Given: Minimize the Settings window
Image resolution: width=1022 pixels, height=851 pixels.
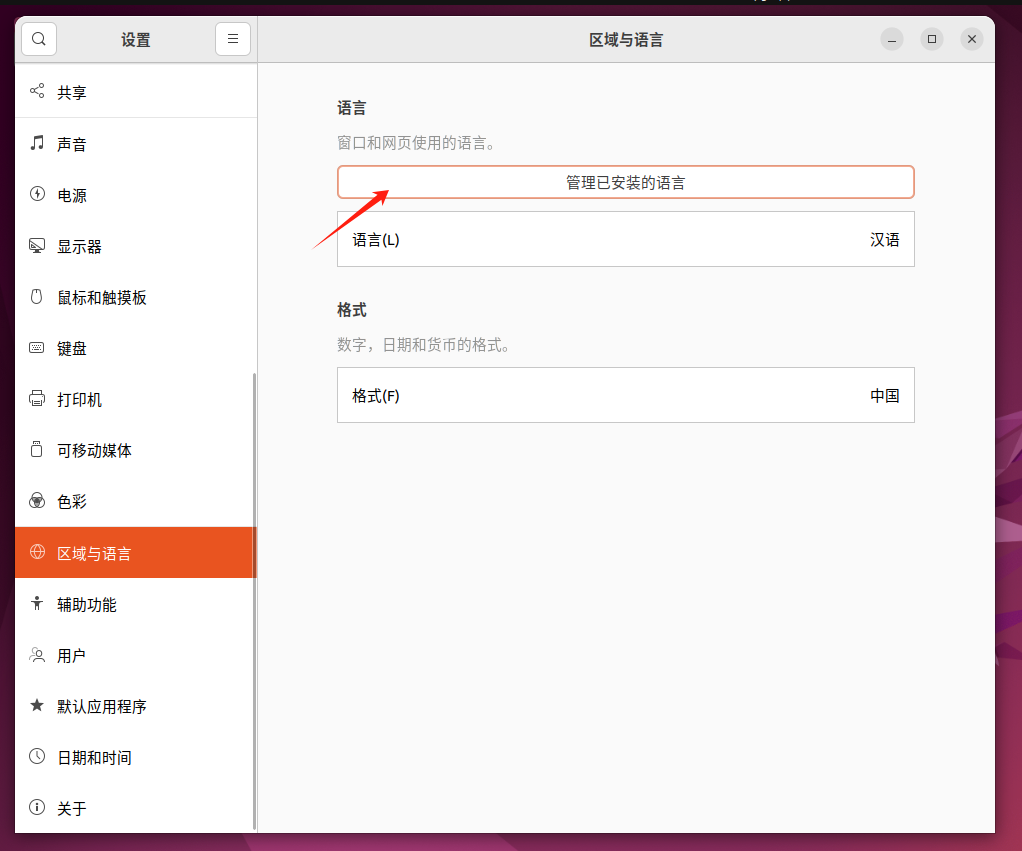Looking at the screenshot, I should pos(892,39).
